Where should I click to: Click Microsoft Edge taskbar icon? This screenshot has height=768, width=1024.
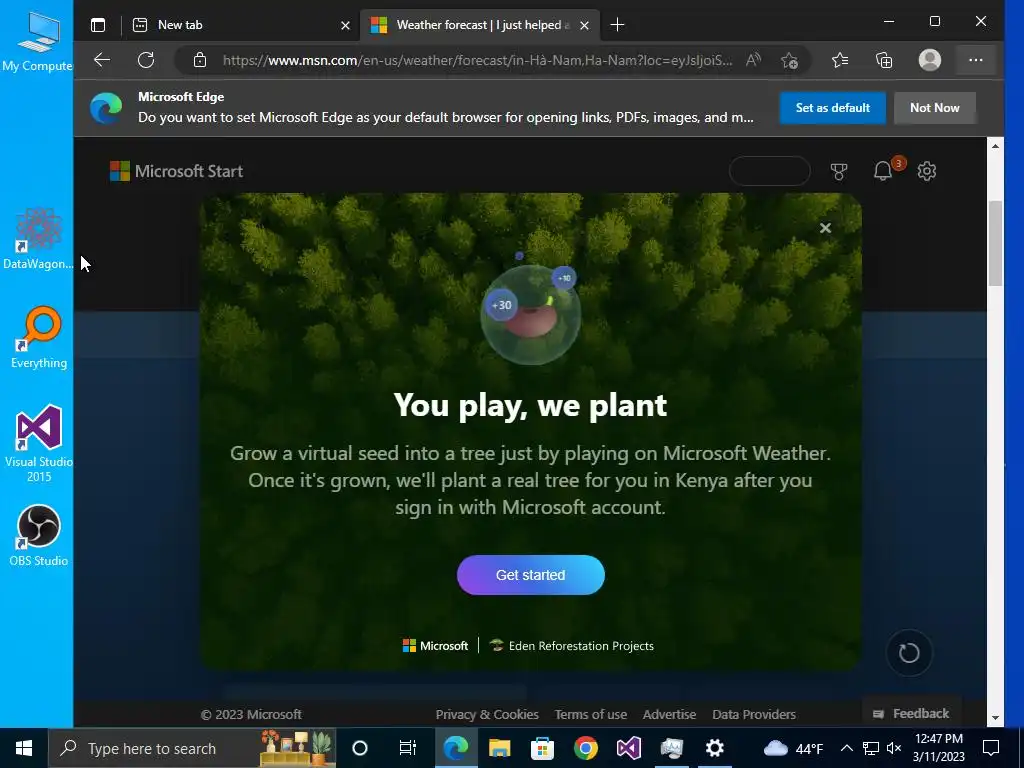(x=456, y=748)
